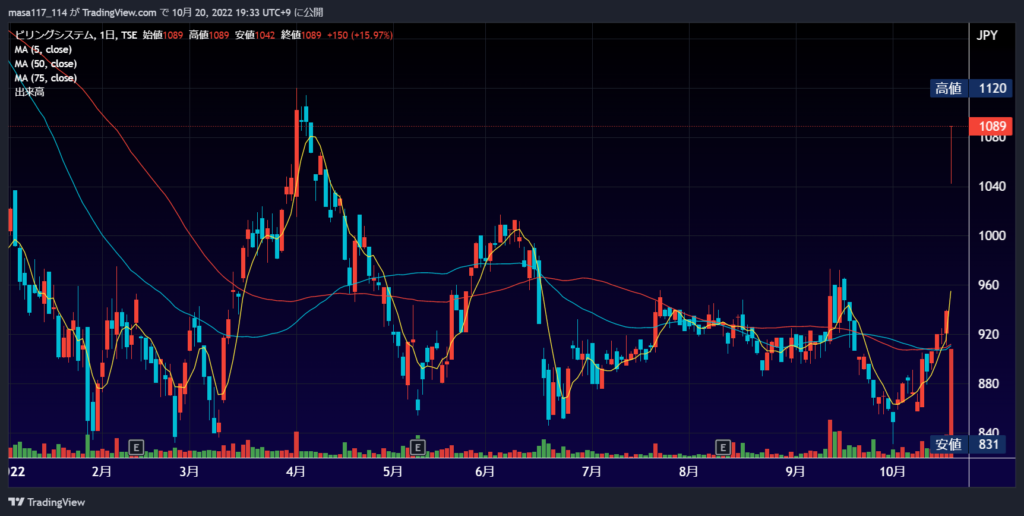Click the red 1089 current price label
This screenshot has height=516, width=1024.
[991, 126]
